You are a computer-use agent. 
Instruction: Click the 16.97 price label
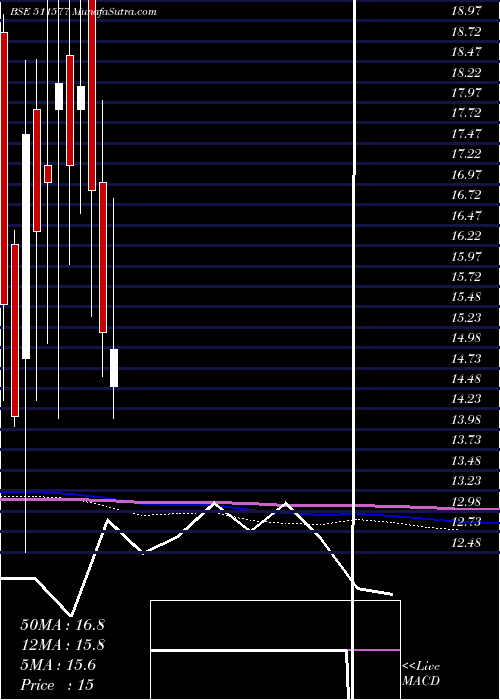(466, 175)
